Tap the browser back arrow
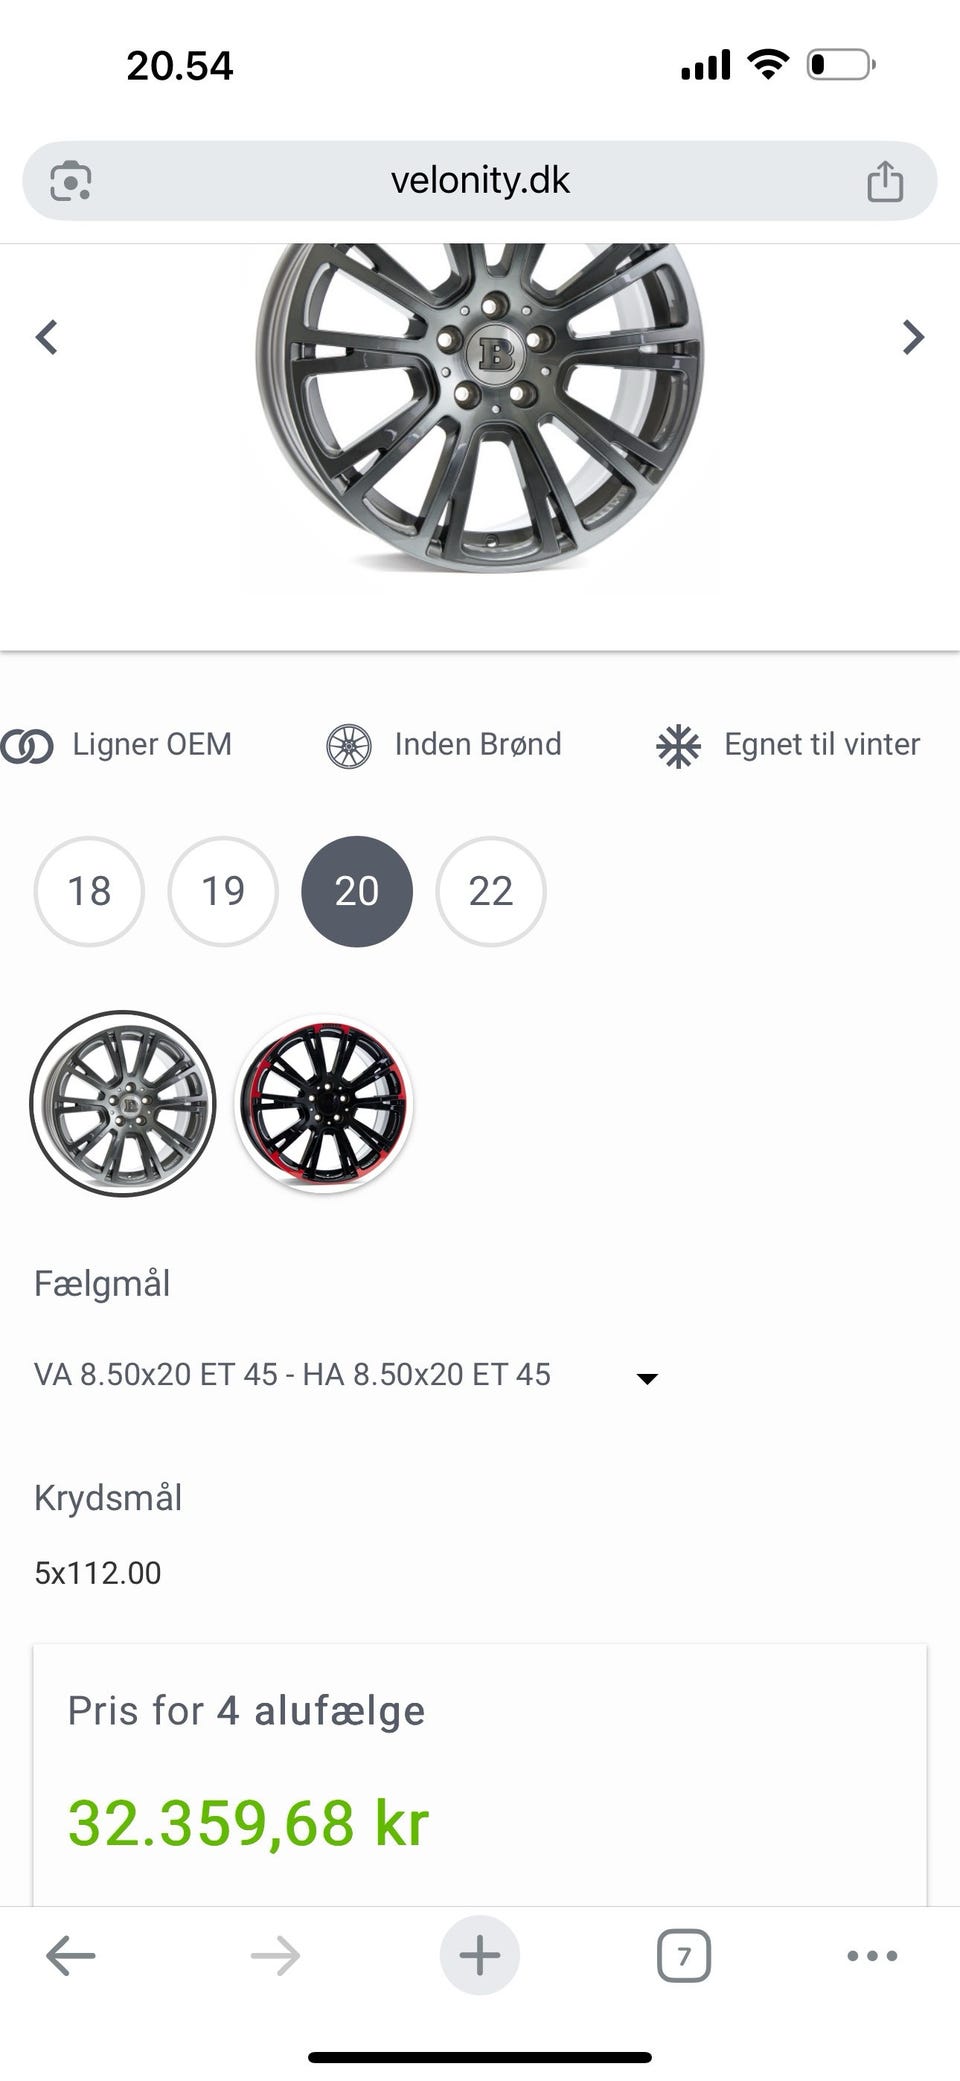The height and width of the screenshot is (2081, 960). click(71, 1955)
